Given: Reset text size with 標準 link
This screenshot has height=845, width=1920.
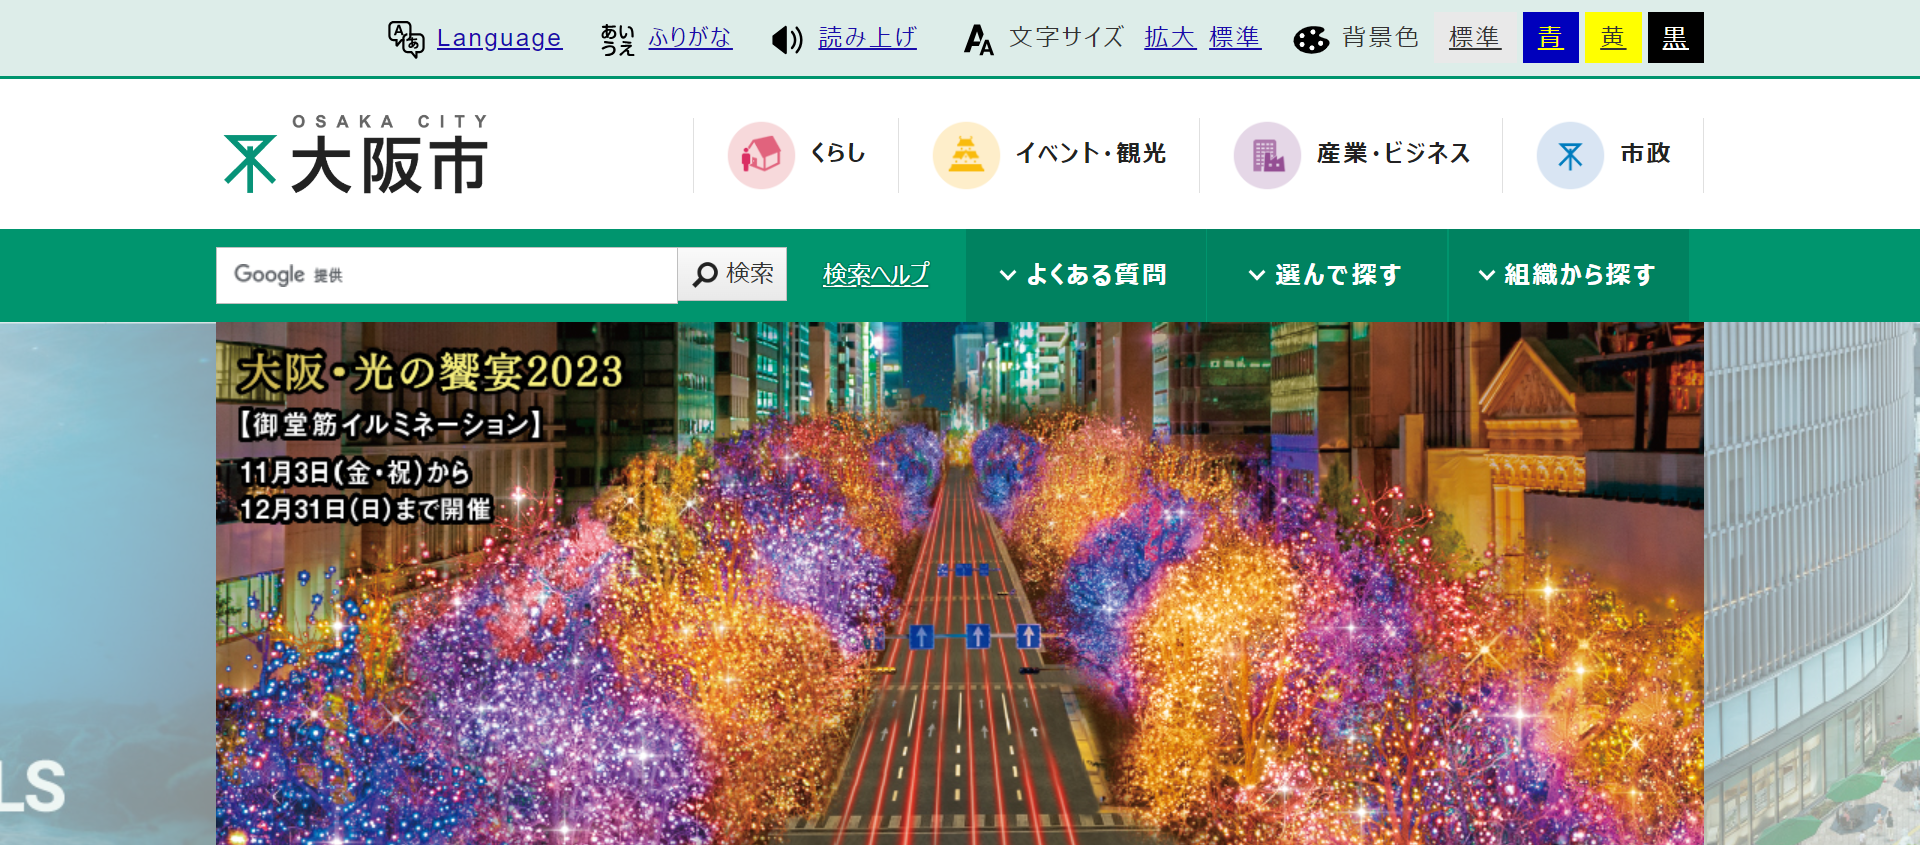Looking at the screenshot, I should (x=1235, y=38).
